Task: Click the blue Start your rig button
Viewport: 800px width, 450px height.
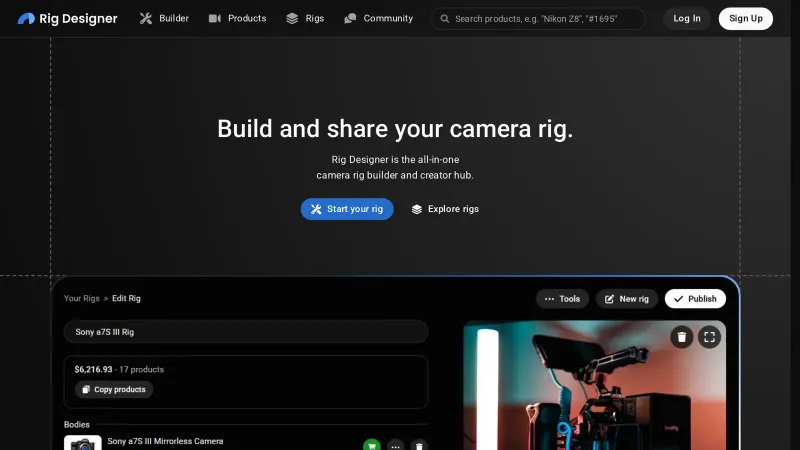Action: [x=347, y=209]
